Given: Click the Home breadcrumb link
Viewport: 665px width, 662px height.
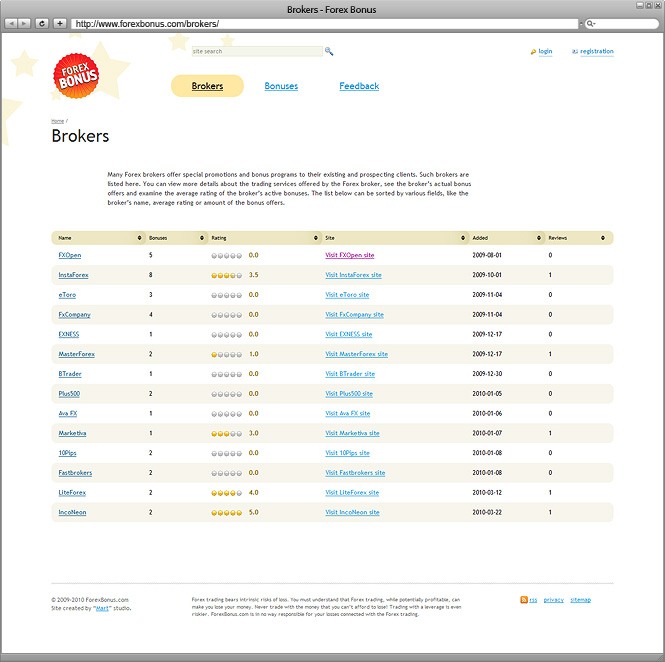Looking at the screenshot, I should [x=57, y=121].
